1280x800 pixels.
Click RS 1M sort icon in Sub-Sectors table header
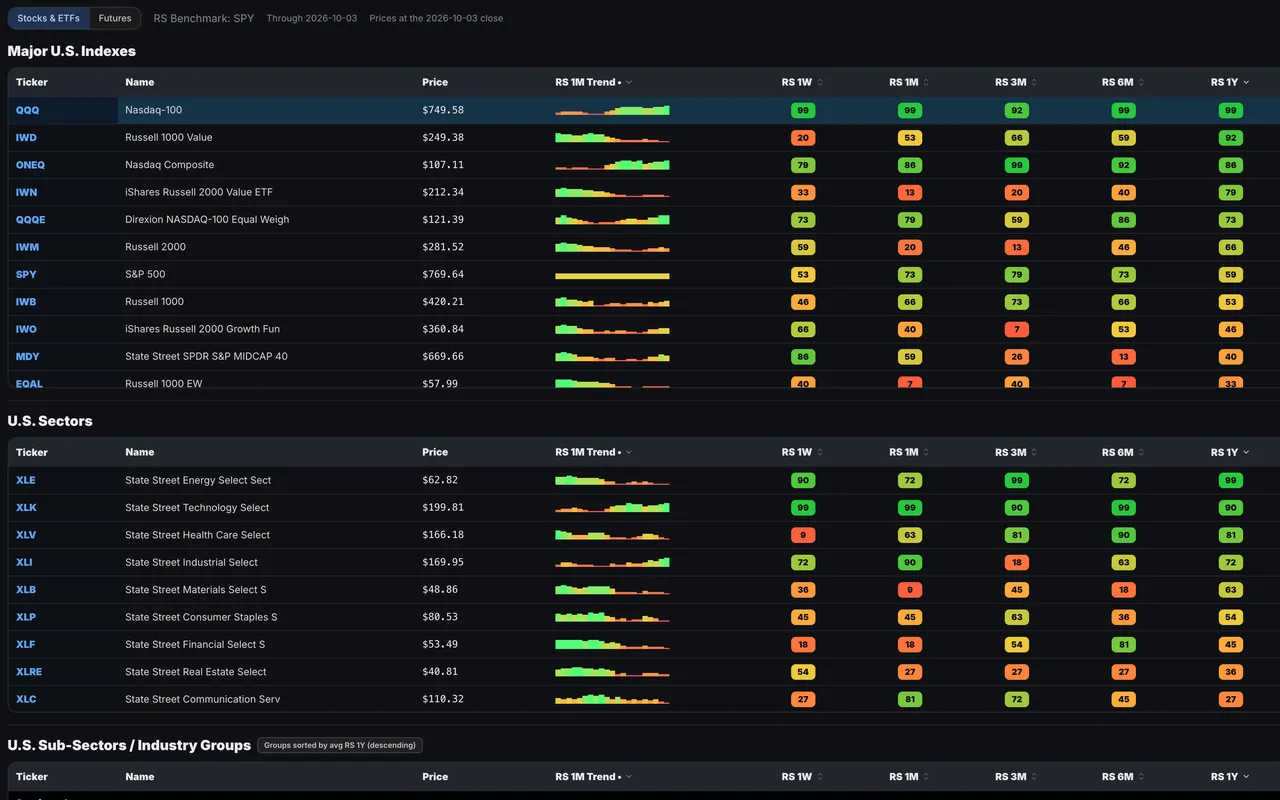coord(925,776)
